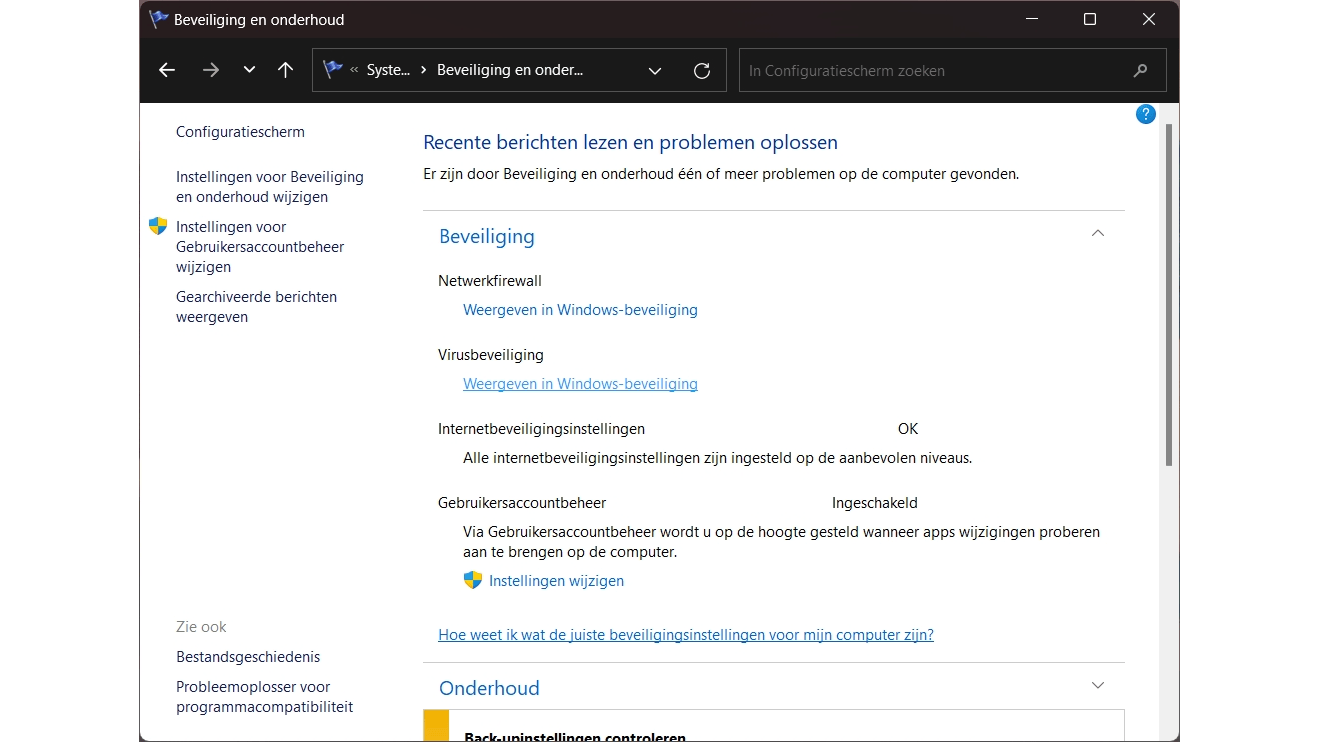
Task: Click the back arrow navigation button
Action: coord(167,70)
